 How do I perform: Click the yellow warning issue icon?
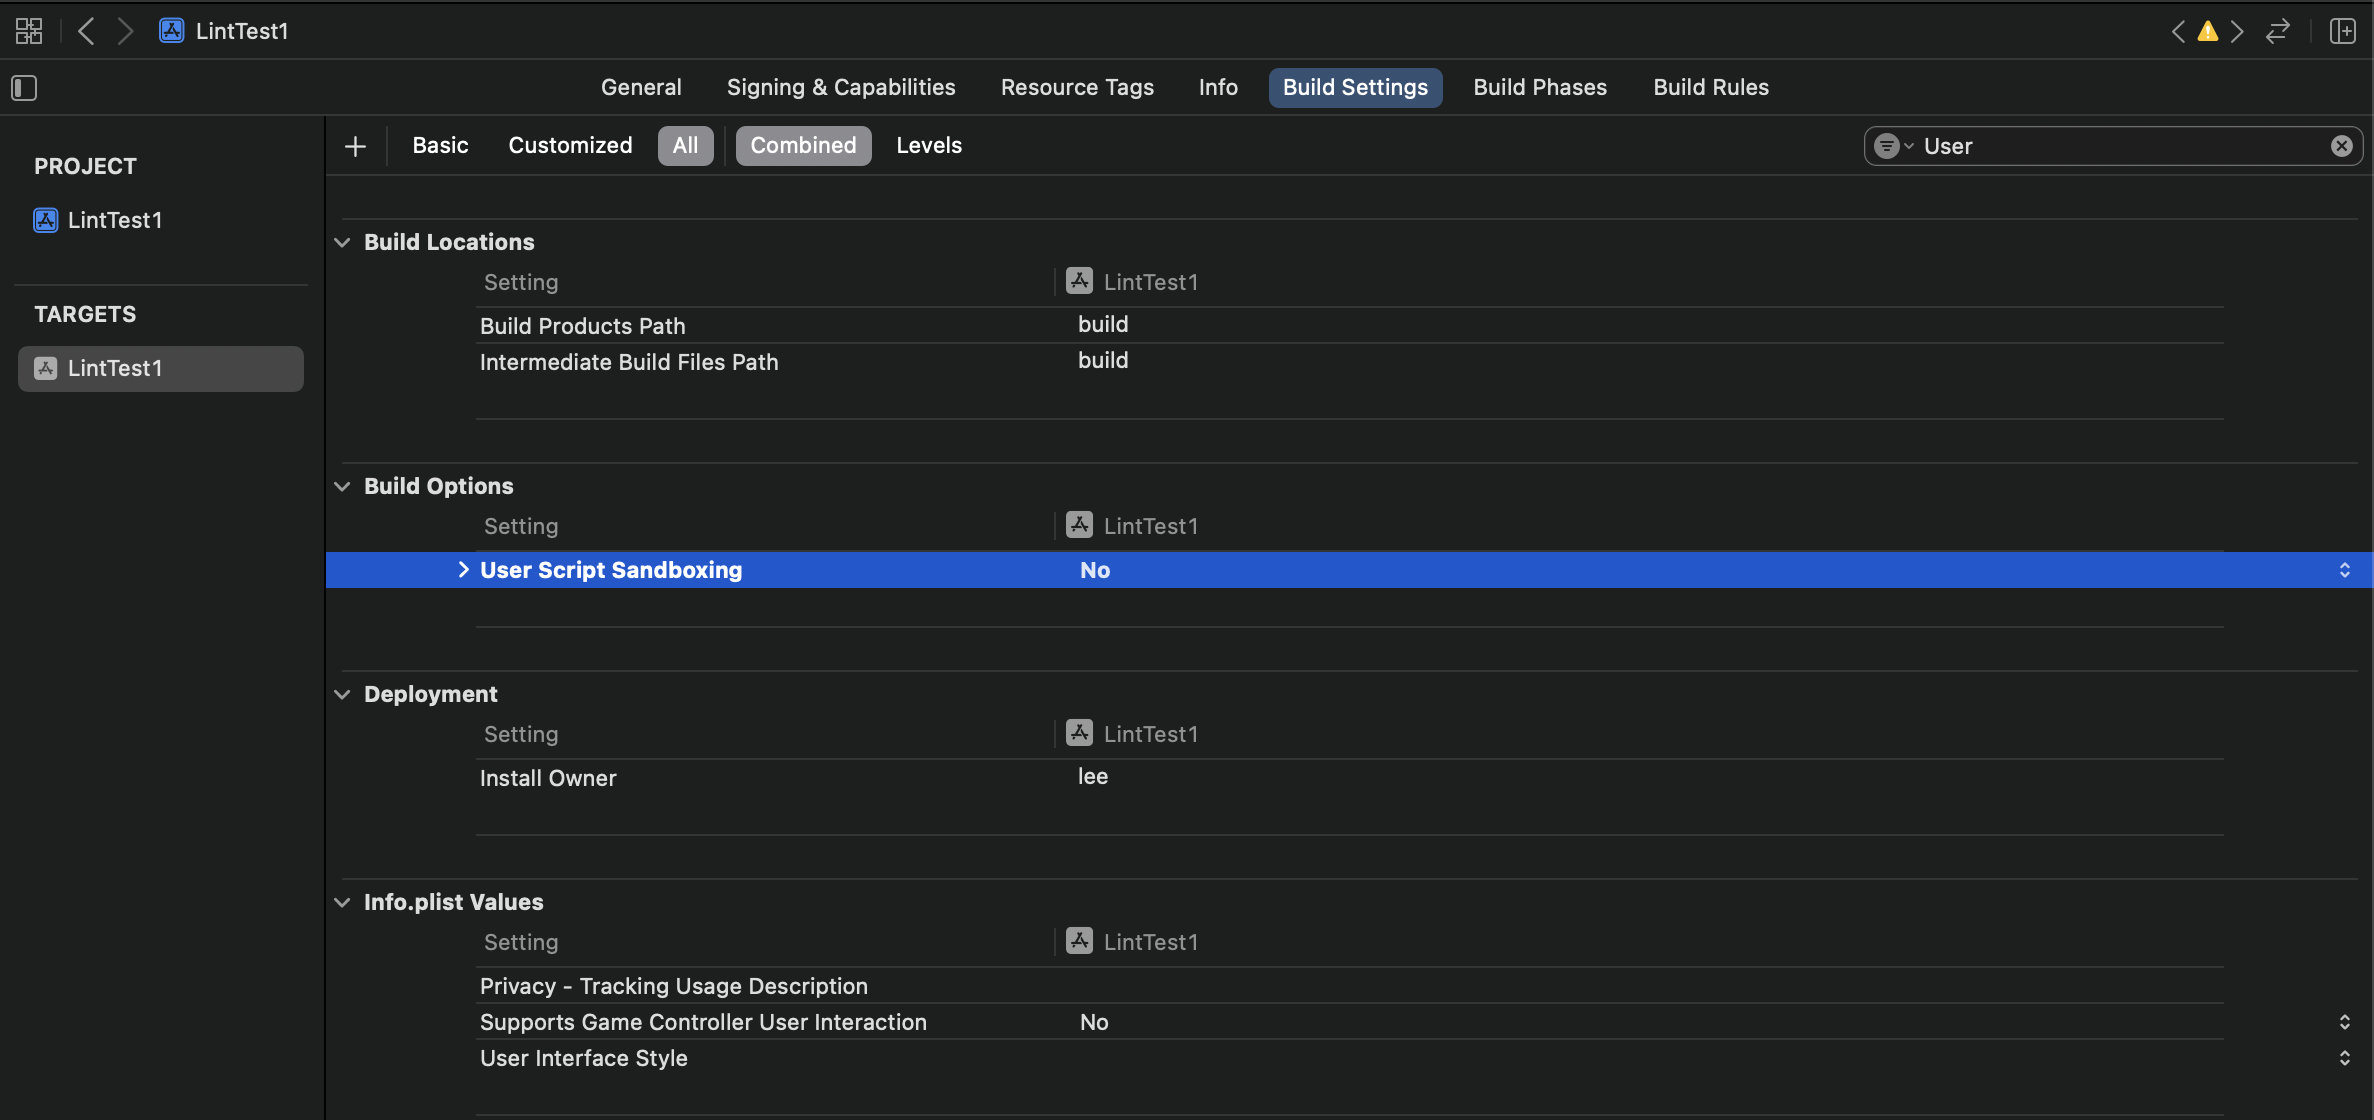2207,31
